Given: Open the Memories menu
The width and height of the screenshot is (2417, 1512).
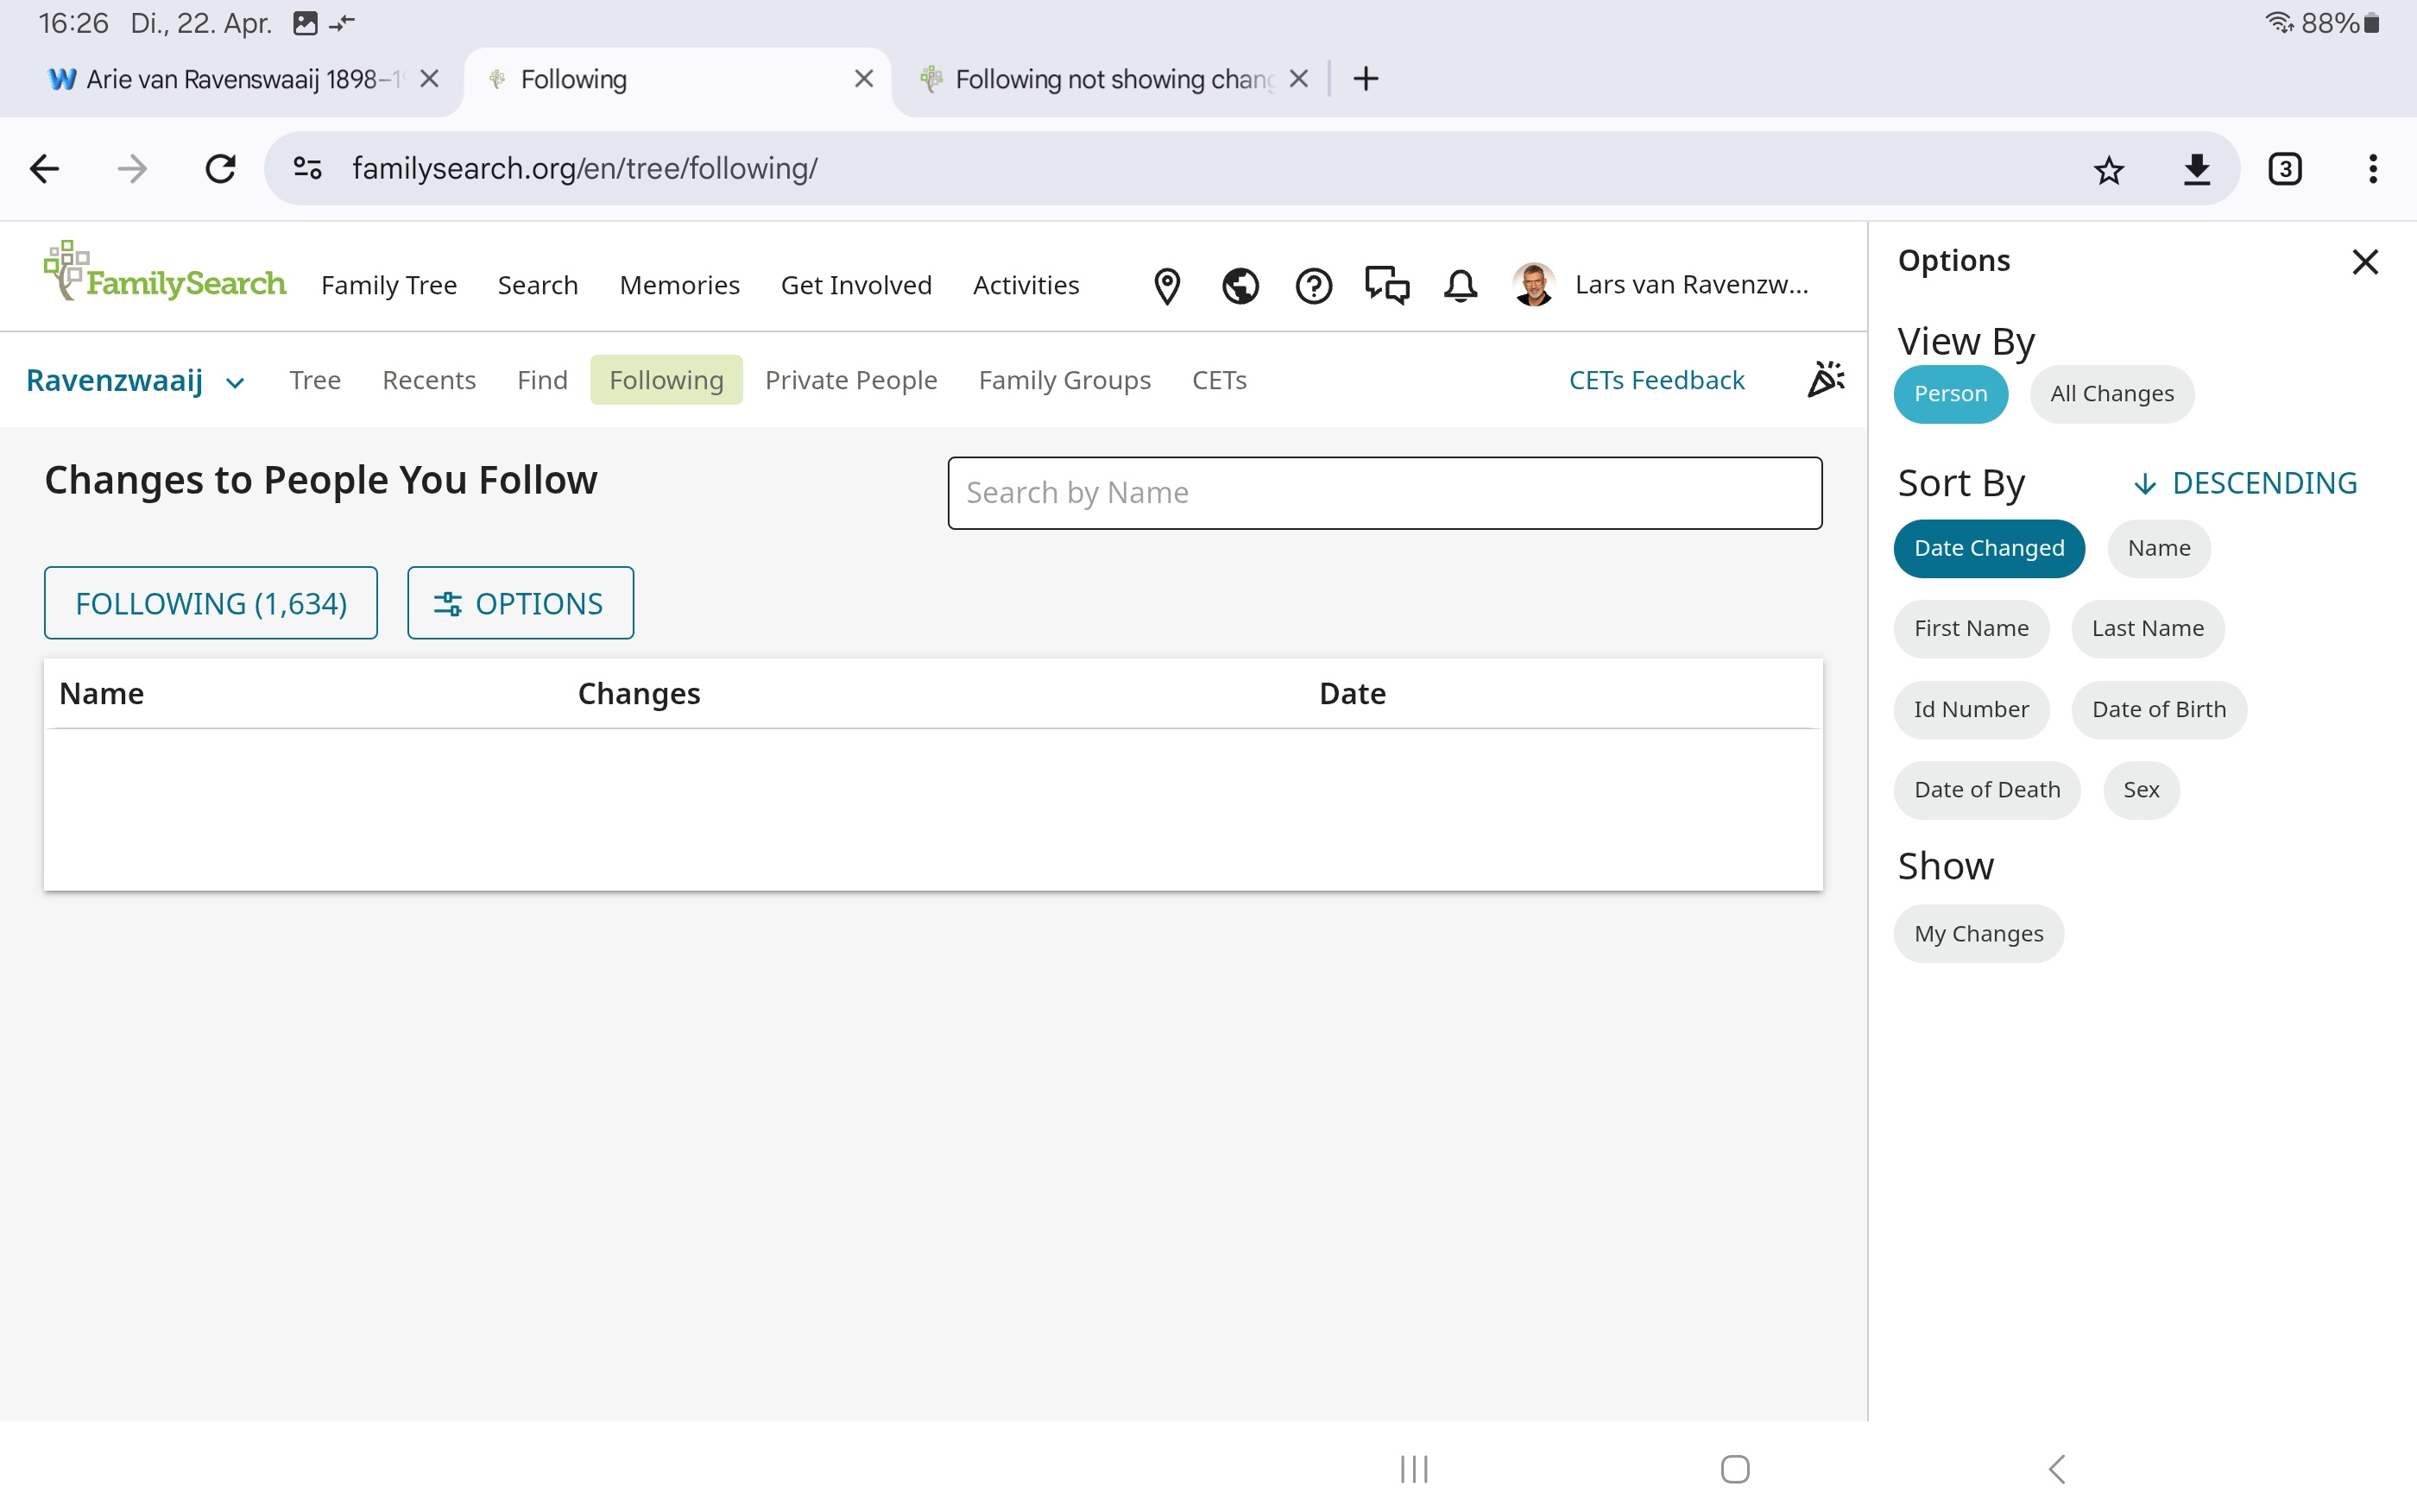Looking at the screenshot, I should [x=679, y=286].
